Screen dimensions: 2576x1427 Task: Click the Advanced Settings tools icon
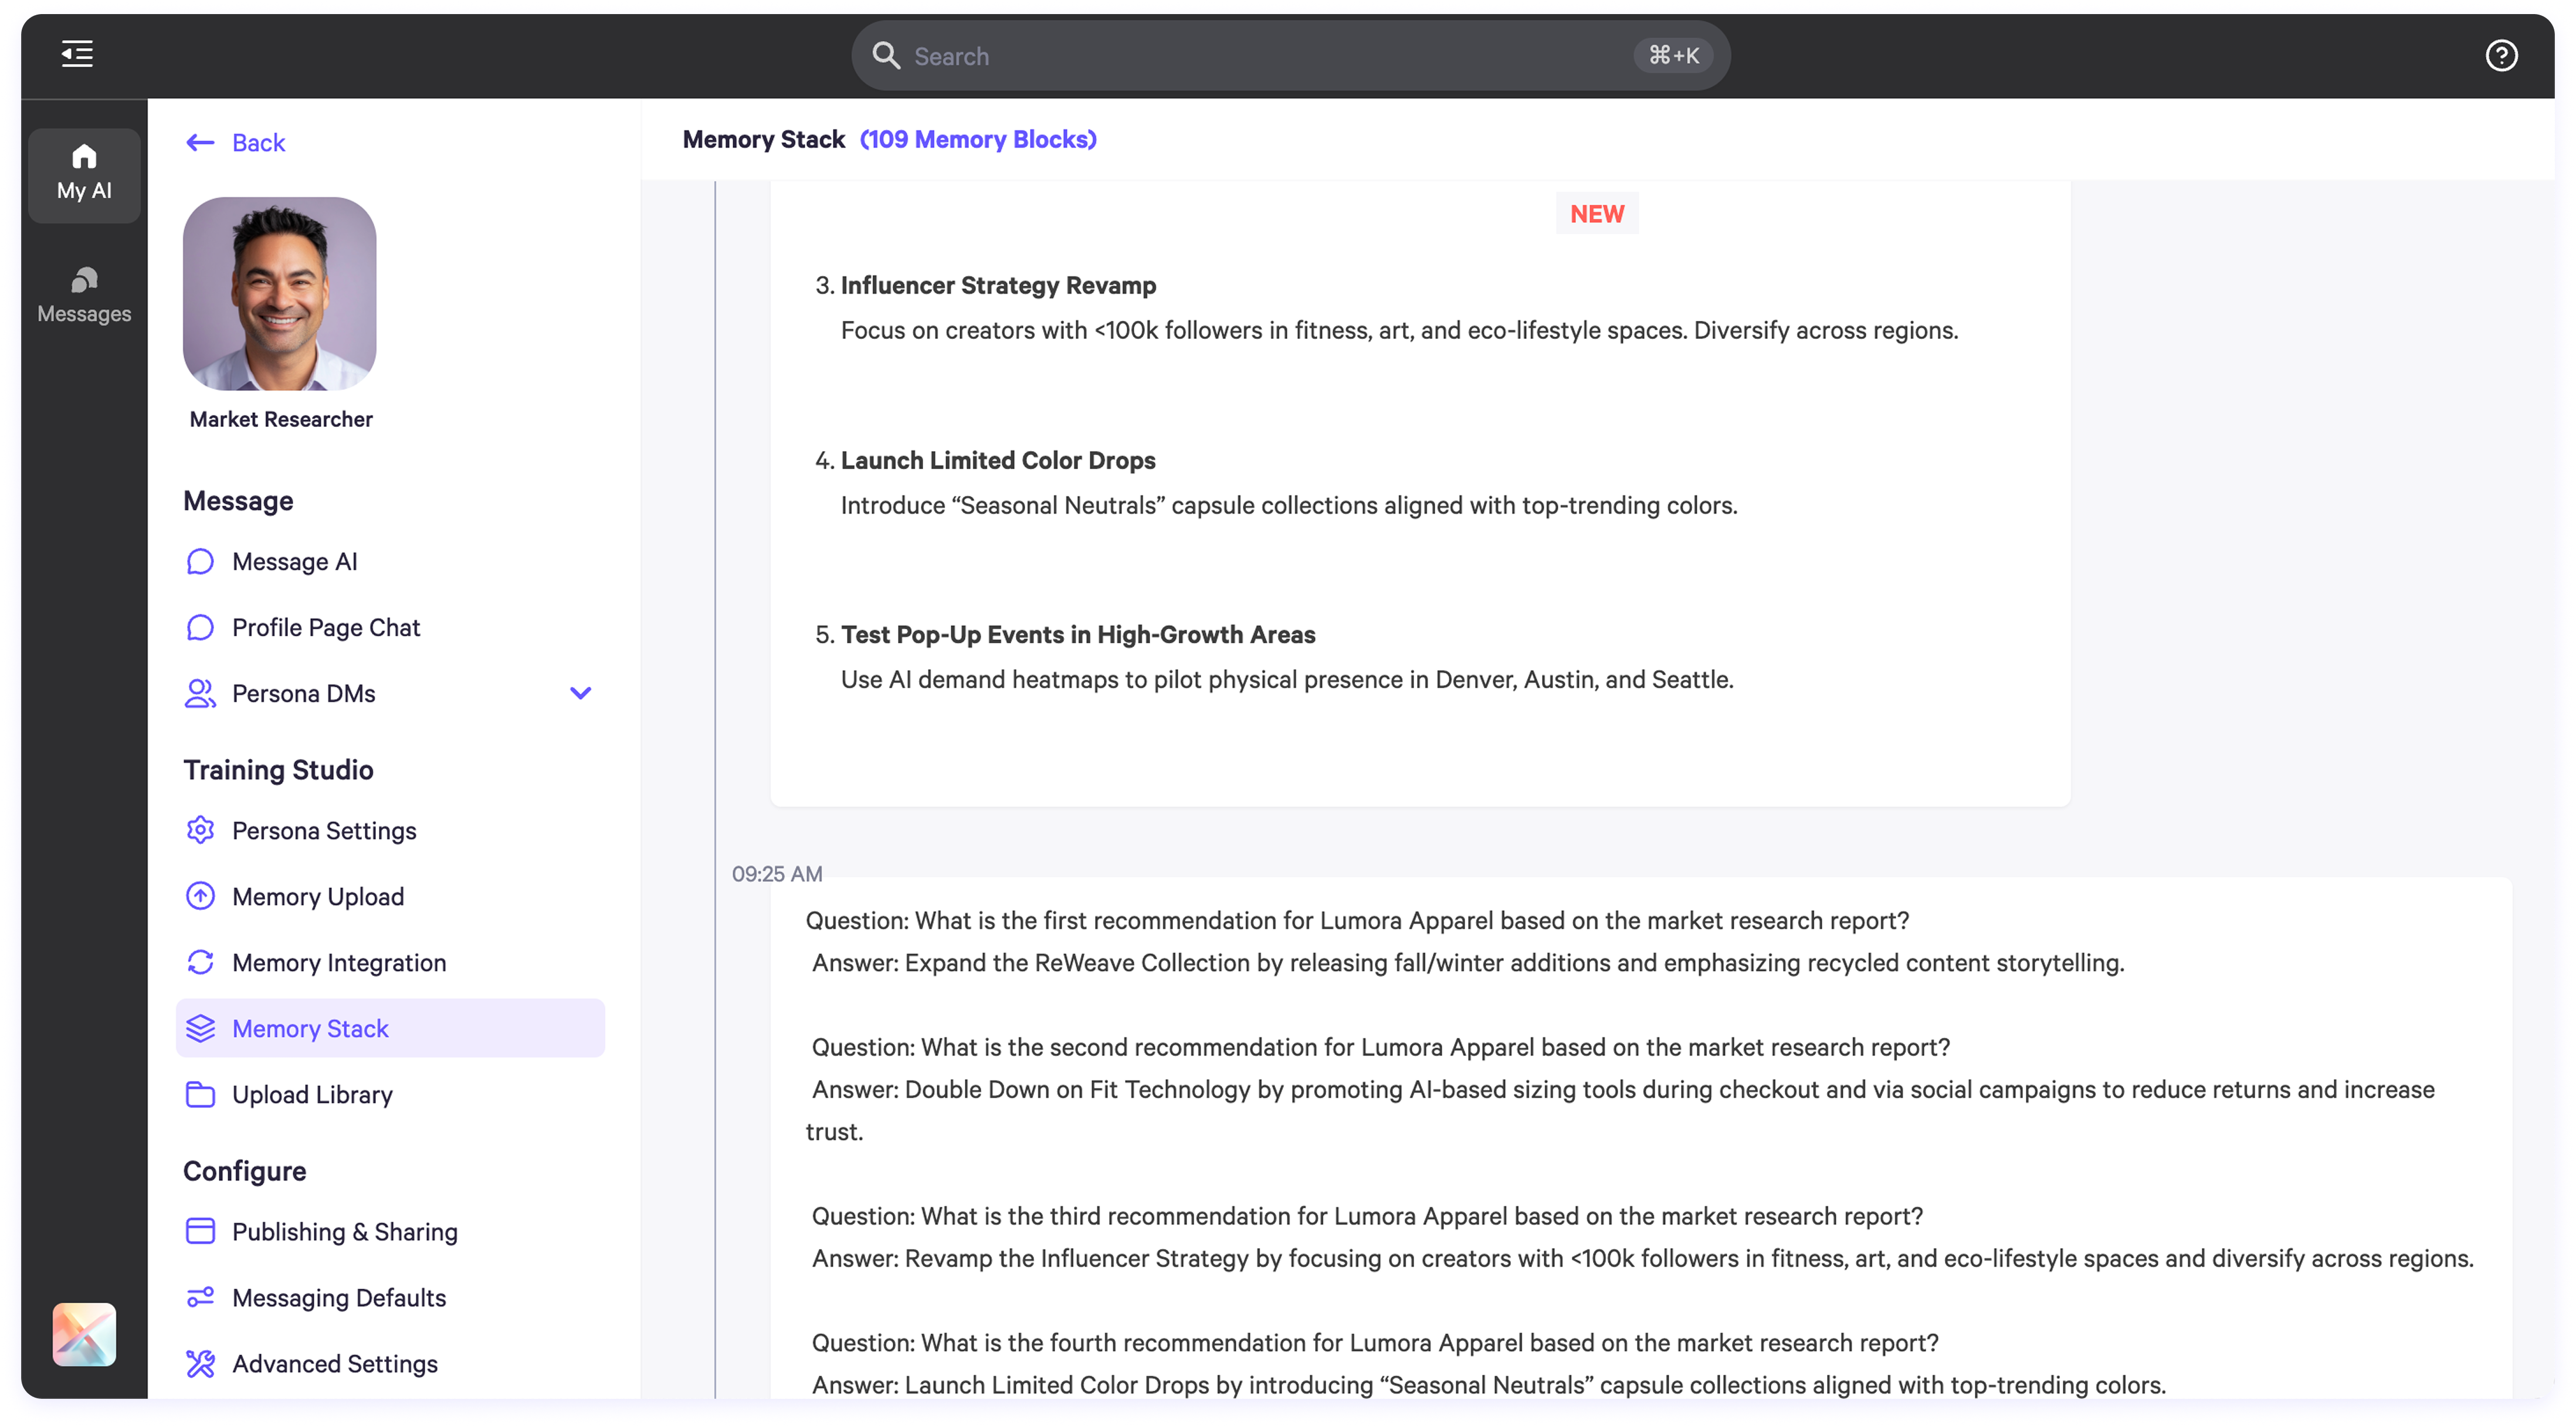[200, 1363]
